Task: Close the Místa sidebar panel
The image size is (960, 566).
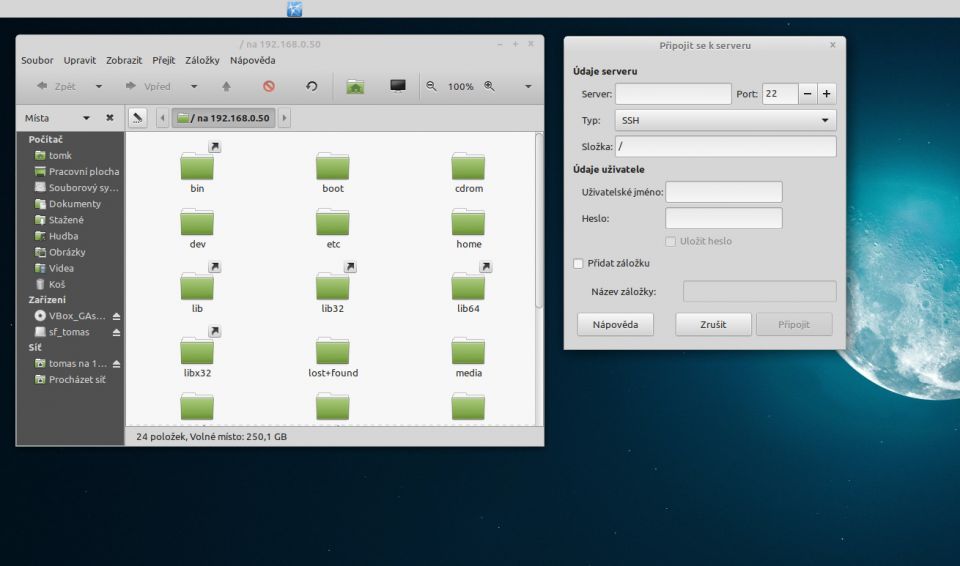Action: pyautogui.click(x=110, y=118)
